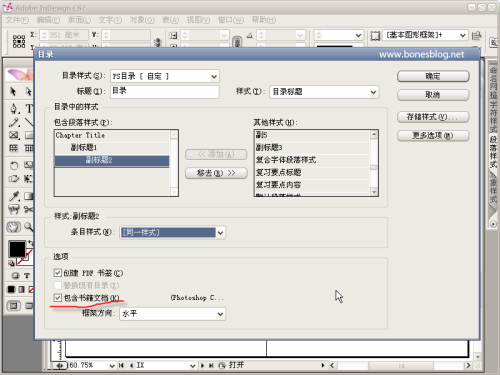Select 副标题2 in included styles list
The height and width of the screenshot is (375, 500).
click(112, 160)
